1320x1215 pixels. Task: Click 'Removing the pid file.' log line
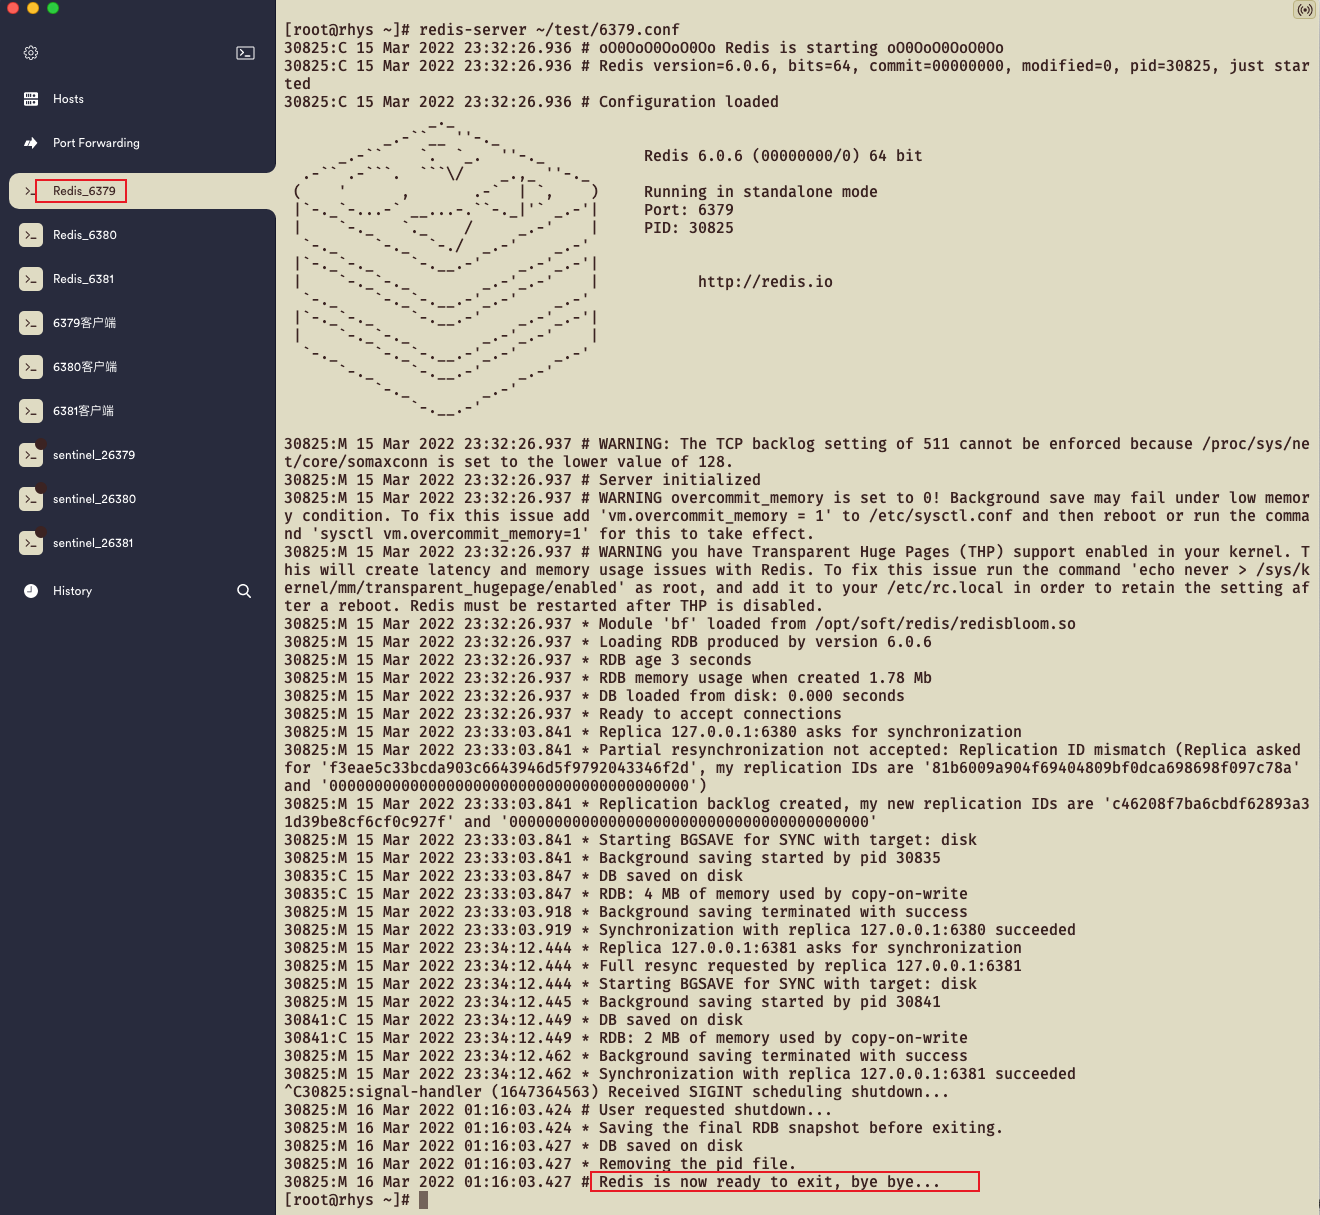tap(698, 1164)
